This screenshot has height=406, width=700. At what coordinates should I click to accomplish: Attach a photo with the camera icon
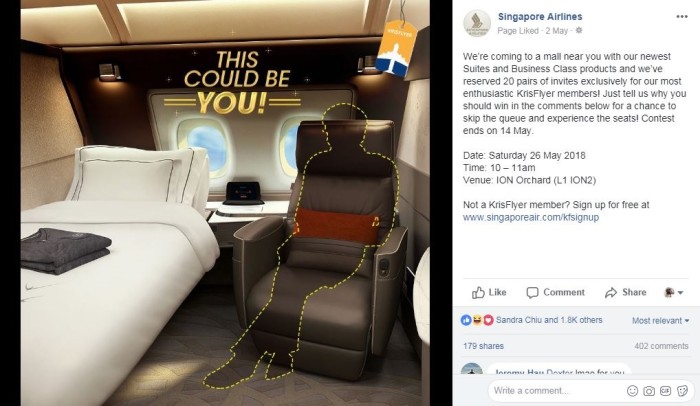tap(649, 391)
